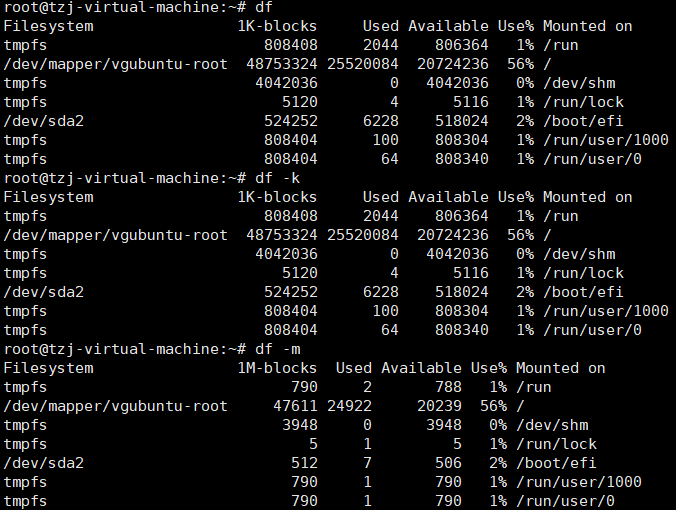
Task: Click the root prompt on the topmost line
Action: pos(120,7)
